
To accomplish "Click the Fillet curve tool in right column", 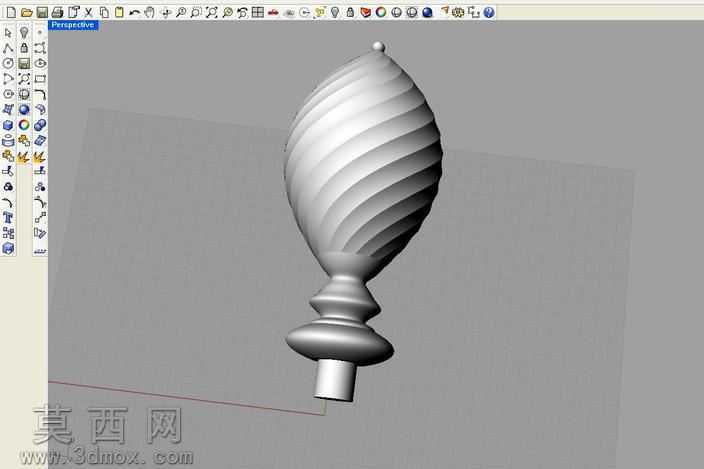I will tap(40, 94).
